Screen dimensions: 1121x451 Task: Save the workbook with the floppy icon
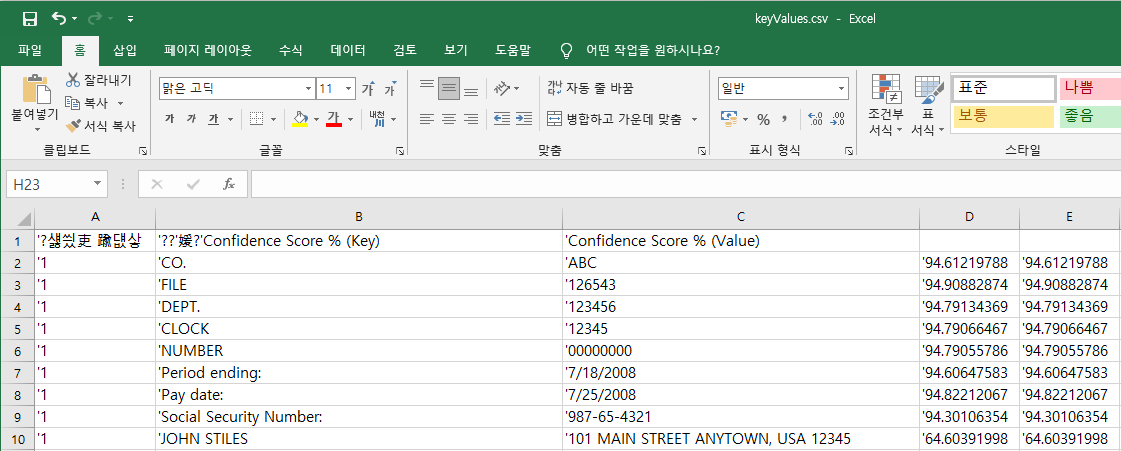point(30,19)
